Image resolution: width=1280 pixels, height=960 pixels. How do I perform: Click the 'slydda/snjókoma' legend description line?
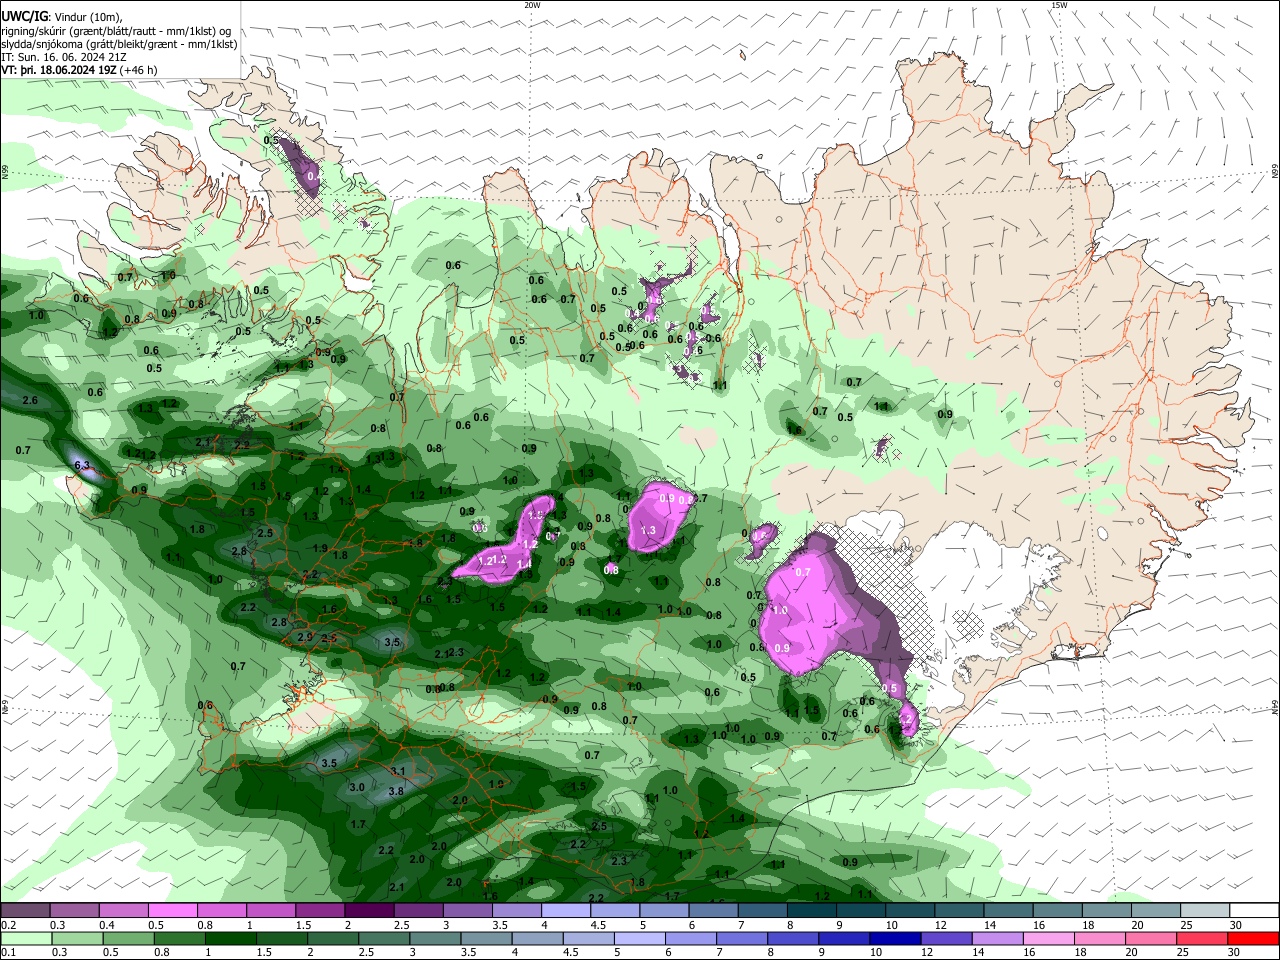[119, 44]
